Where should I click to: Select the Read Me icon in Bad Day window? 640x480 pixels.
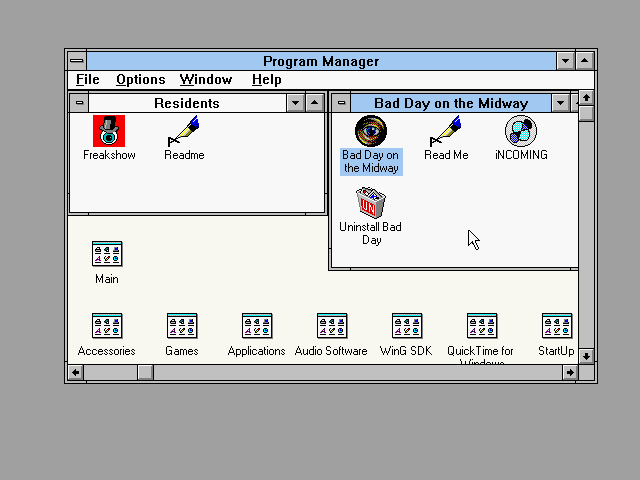(446, 131)
